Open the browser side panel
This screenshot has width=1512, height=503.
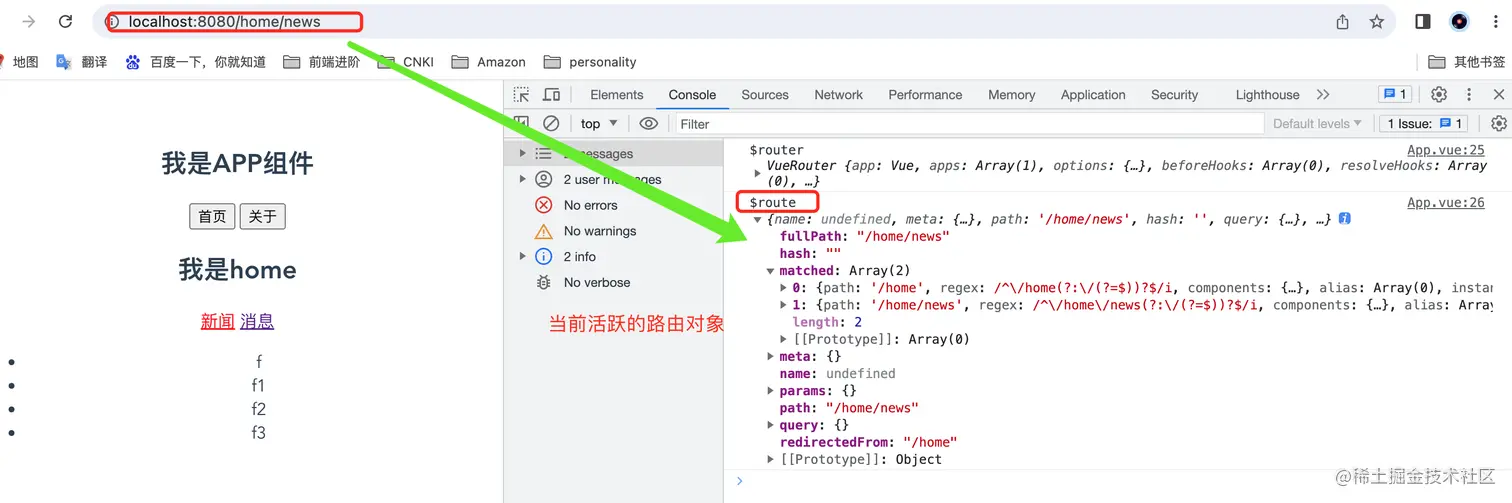(x=1423, y=22)
